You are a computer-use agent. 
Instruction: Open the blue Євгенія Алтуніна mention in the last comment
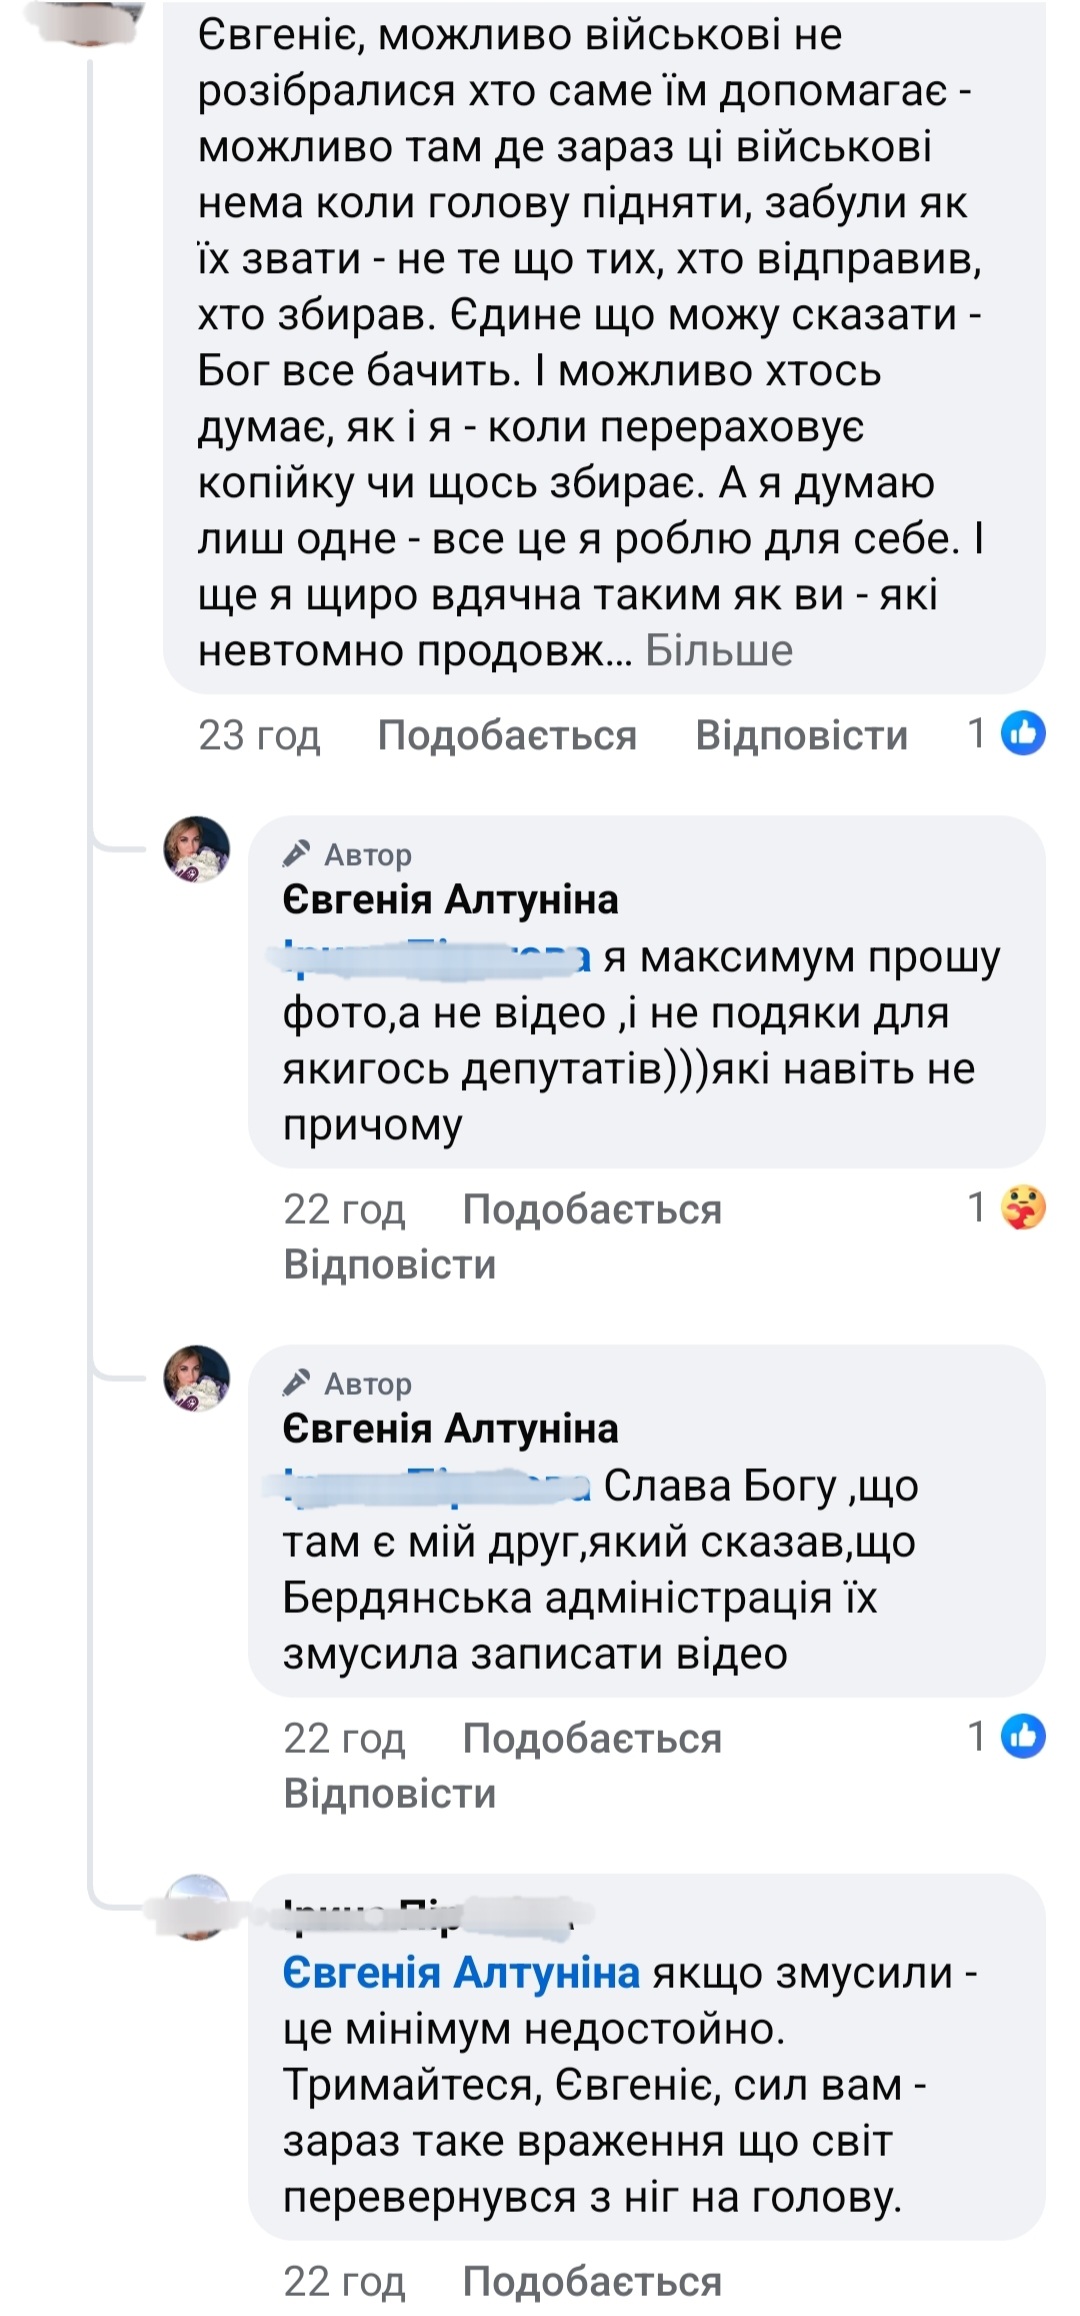tap(461, 1974)
